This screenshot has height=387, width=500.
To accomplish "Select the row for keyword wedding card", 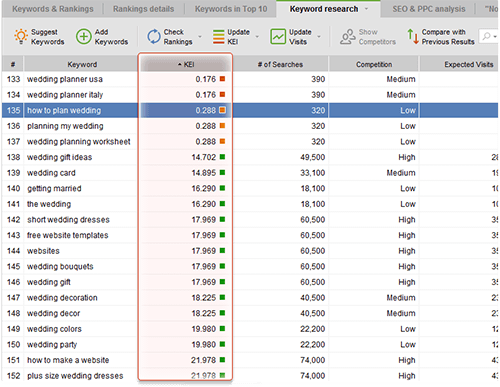I will tap(250, 173).
